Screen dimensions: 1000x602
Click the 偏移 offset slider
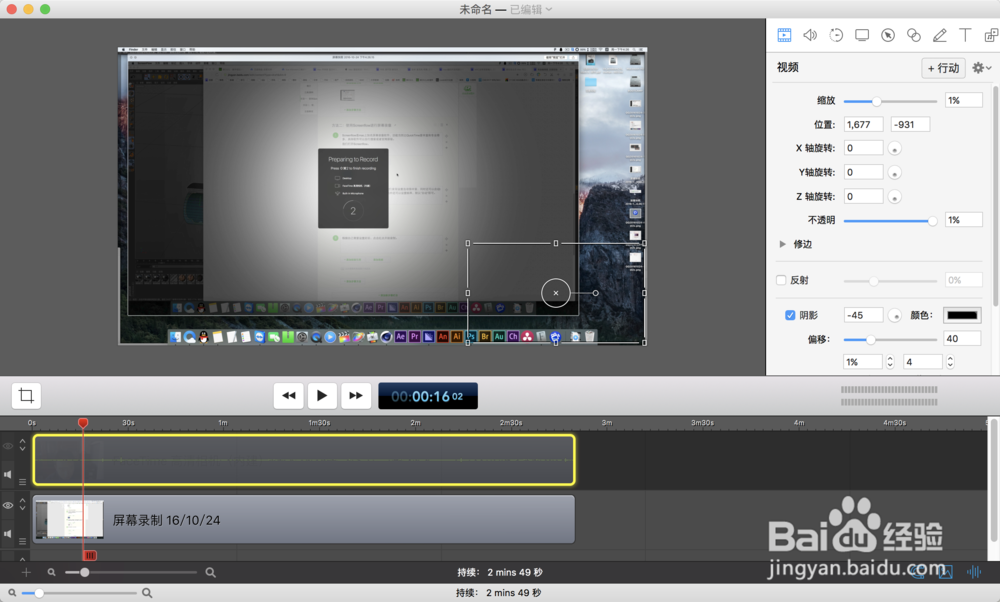[890, 339]
